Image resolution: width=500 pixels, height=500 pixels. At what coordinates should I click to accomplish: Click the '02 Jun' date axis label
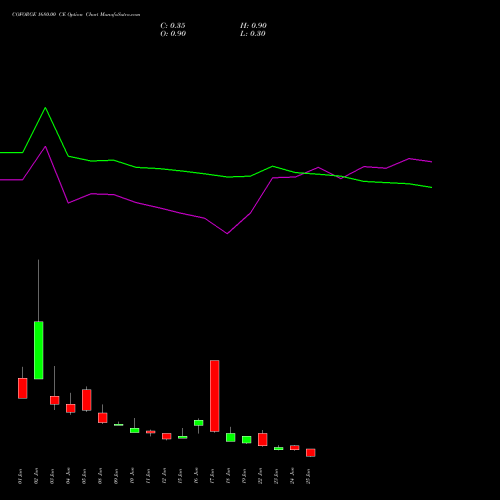pos(36,476)
